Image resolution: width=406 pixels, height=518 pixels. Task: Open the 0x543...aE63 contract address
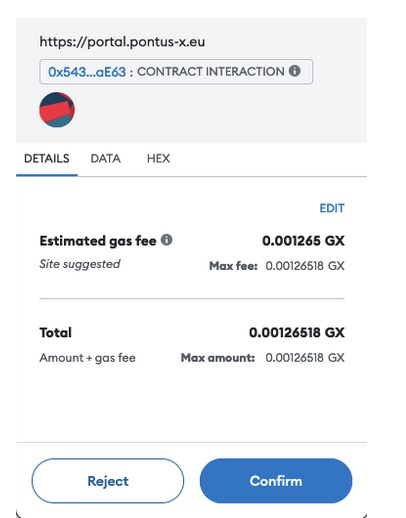tap(87, 72)
